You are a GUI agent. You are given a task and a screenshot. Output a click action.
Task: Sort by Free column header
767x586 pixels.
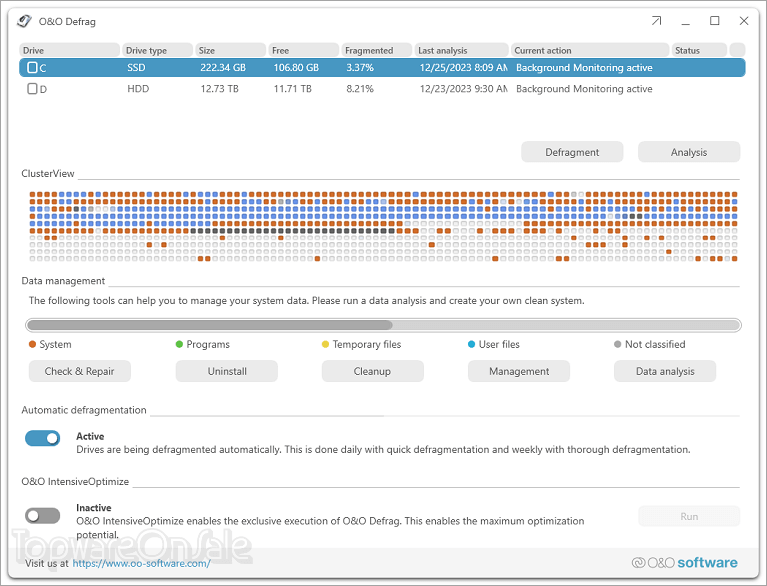[x=304, y=50]
